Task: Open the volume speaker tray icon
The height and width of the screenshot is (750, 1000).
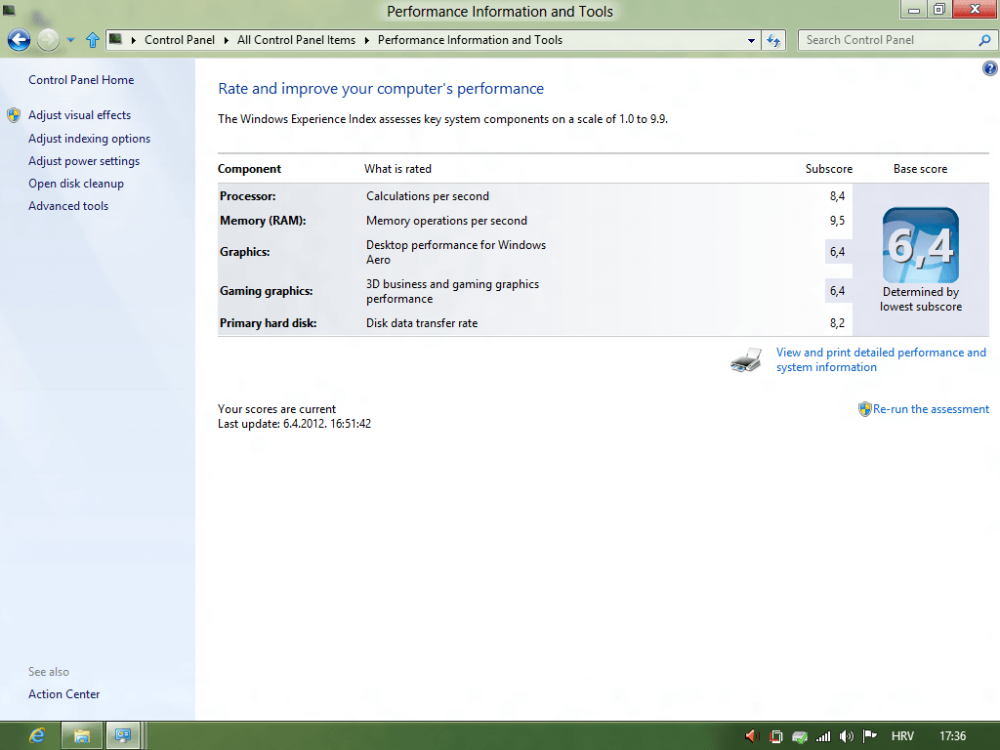Action: tap(846, 737)
